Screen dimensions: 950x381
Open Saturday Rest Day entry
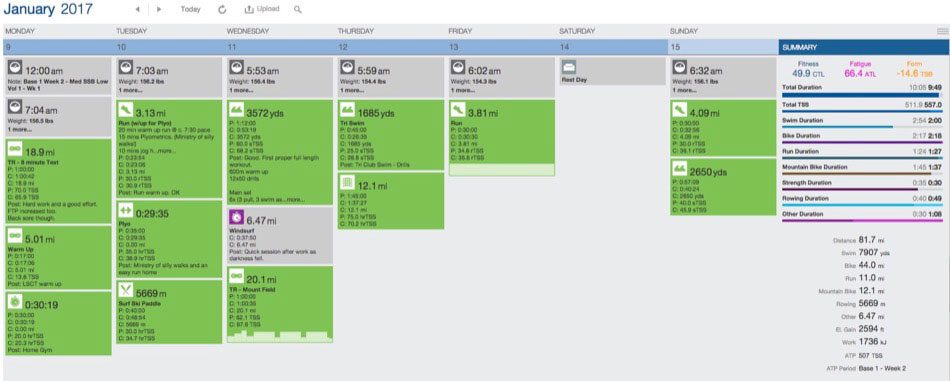tap(612, 71)
